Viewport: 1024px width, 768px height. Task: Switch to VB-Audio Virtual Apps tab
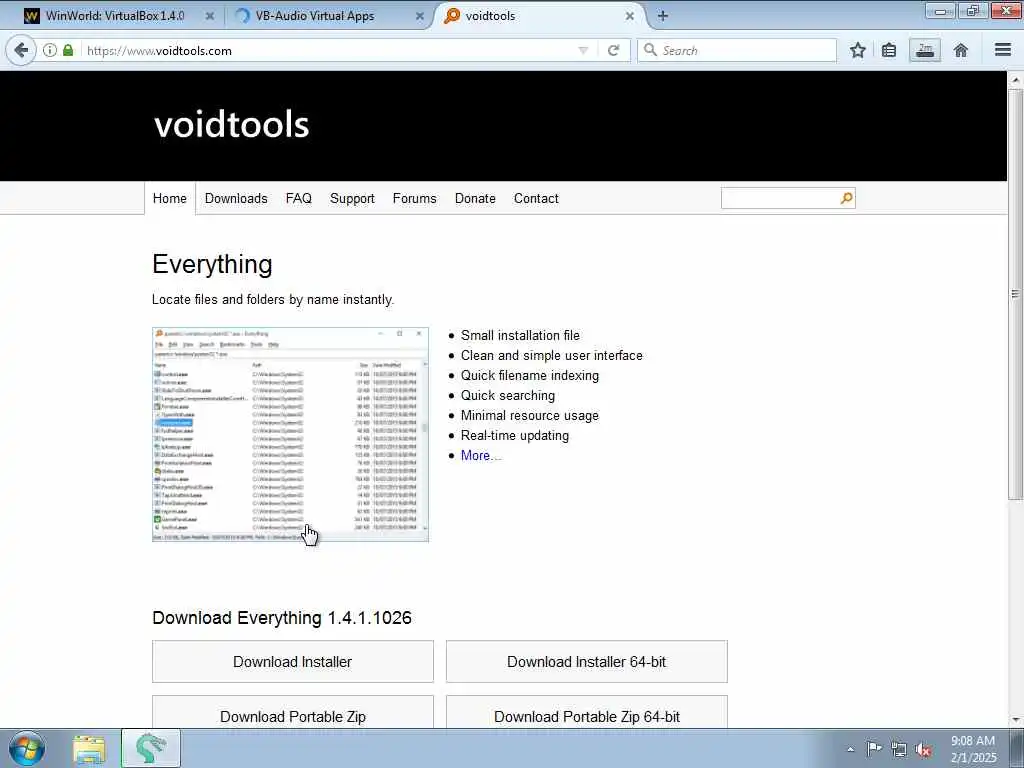point(315,16)
